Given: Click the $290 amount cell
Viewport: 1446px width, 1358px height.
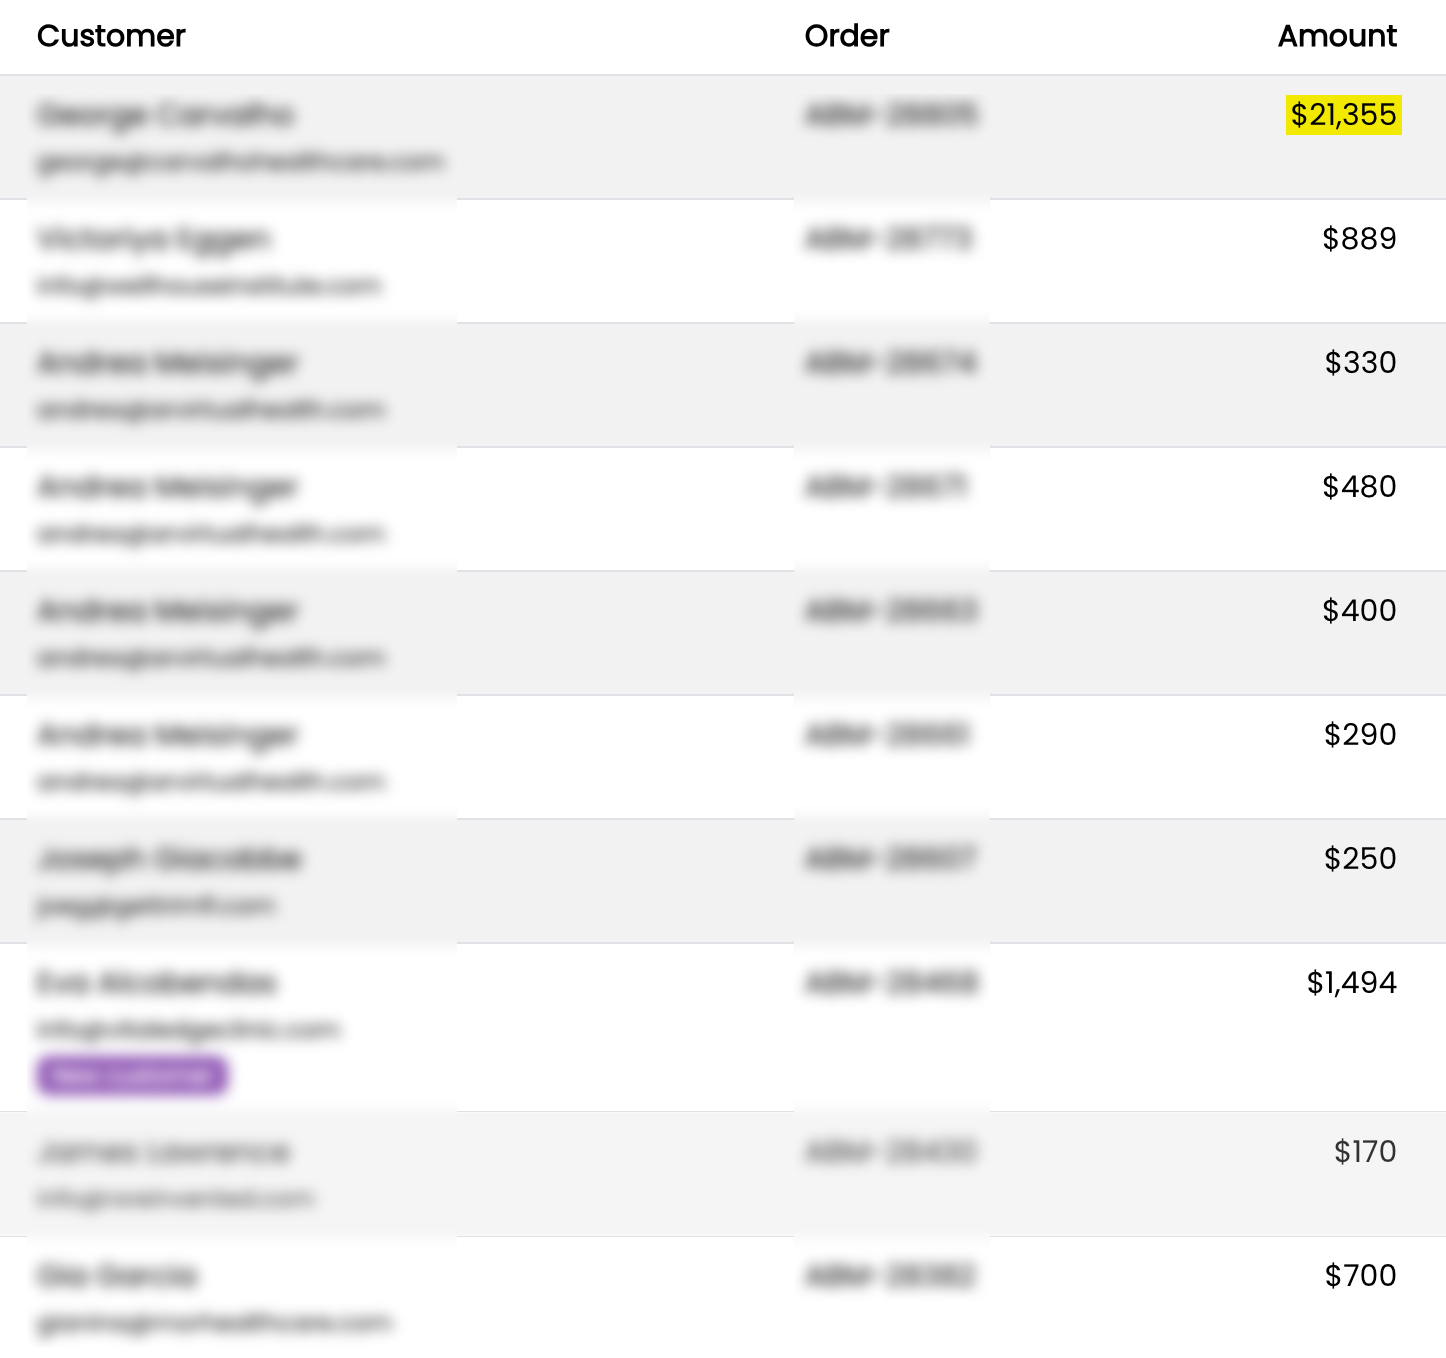Looking at the screenshot, I should [1359, 735].
